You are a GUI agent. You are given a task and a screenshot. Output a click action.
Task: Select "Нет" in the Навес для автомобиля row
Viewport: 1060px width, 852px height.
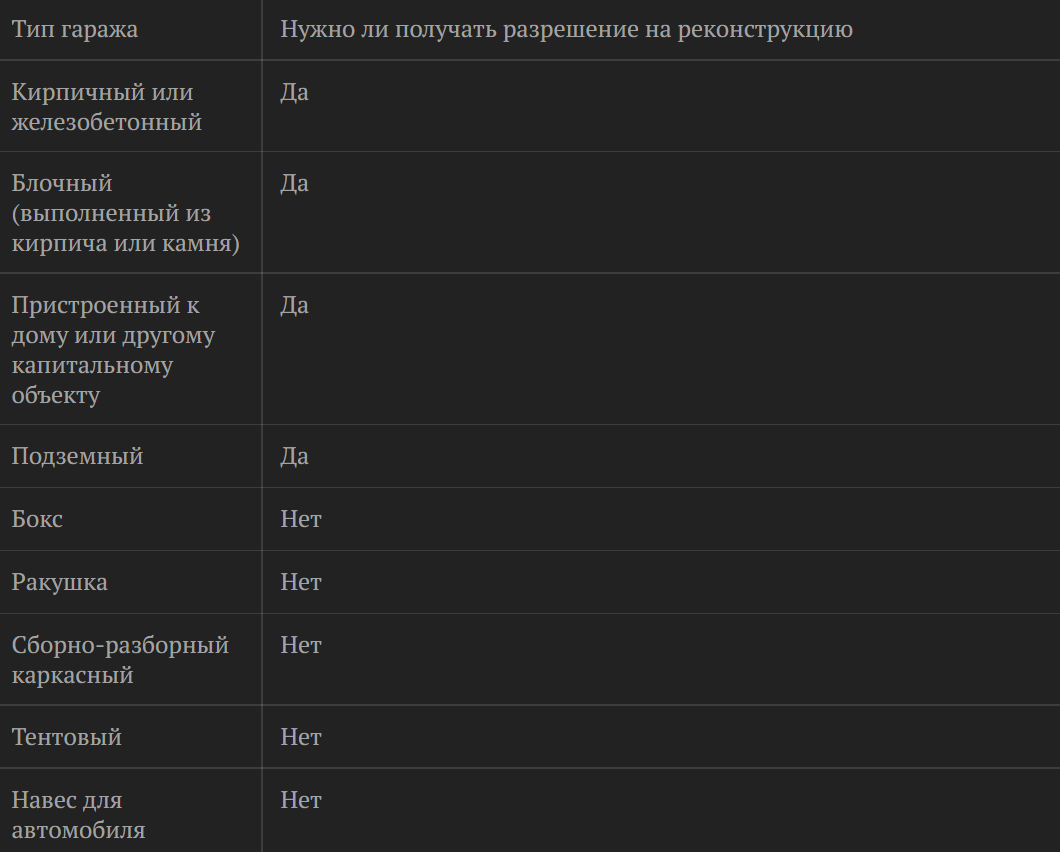(x=301, y=800)
